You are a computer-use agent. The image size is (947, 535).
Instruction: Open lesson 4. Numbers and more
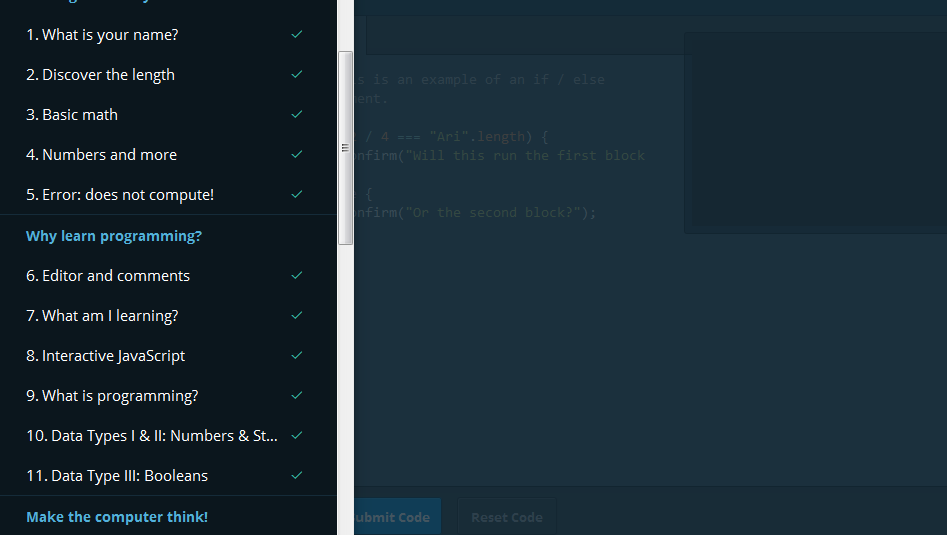[x=101, y=155]
